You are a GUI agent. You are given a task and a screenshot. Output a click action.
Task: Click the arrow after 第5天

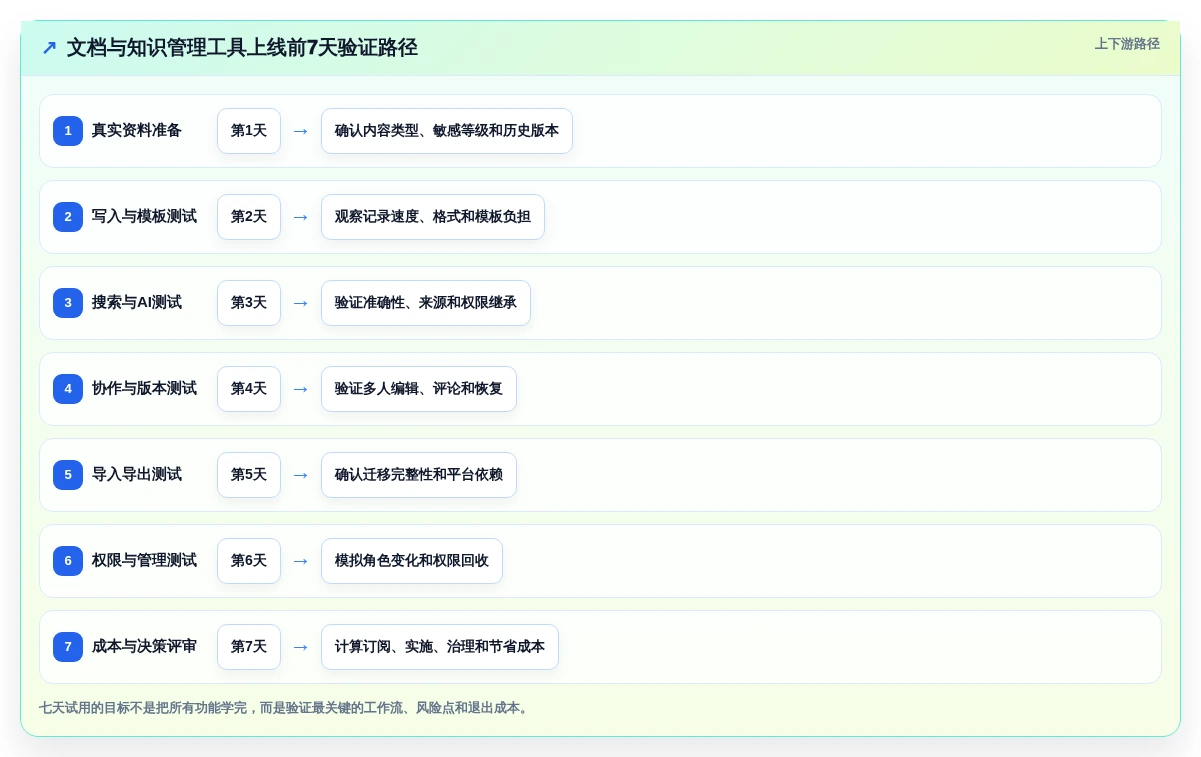click(301, 475)
